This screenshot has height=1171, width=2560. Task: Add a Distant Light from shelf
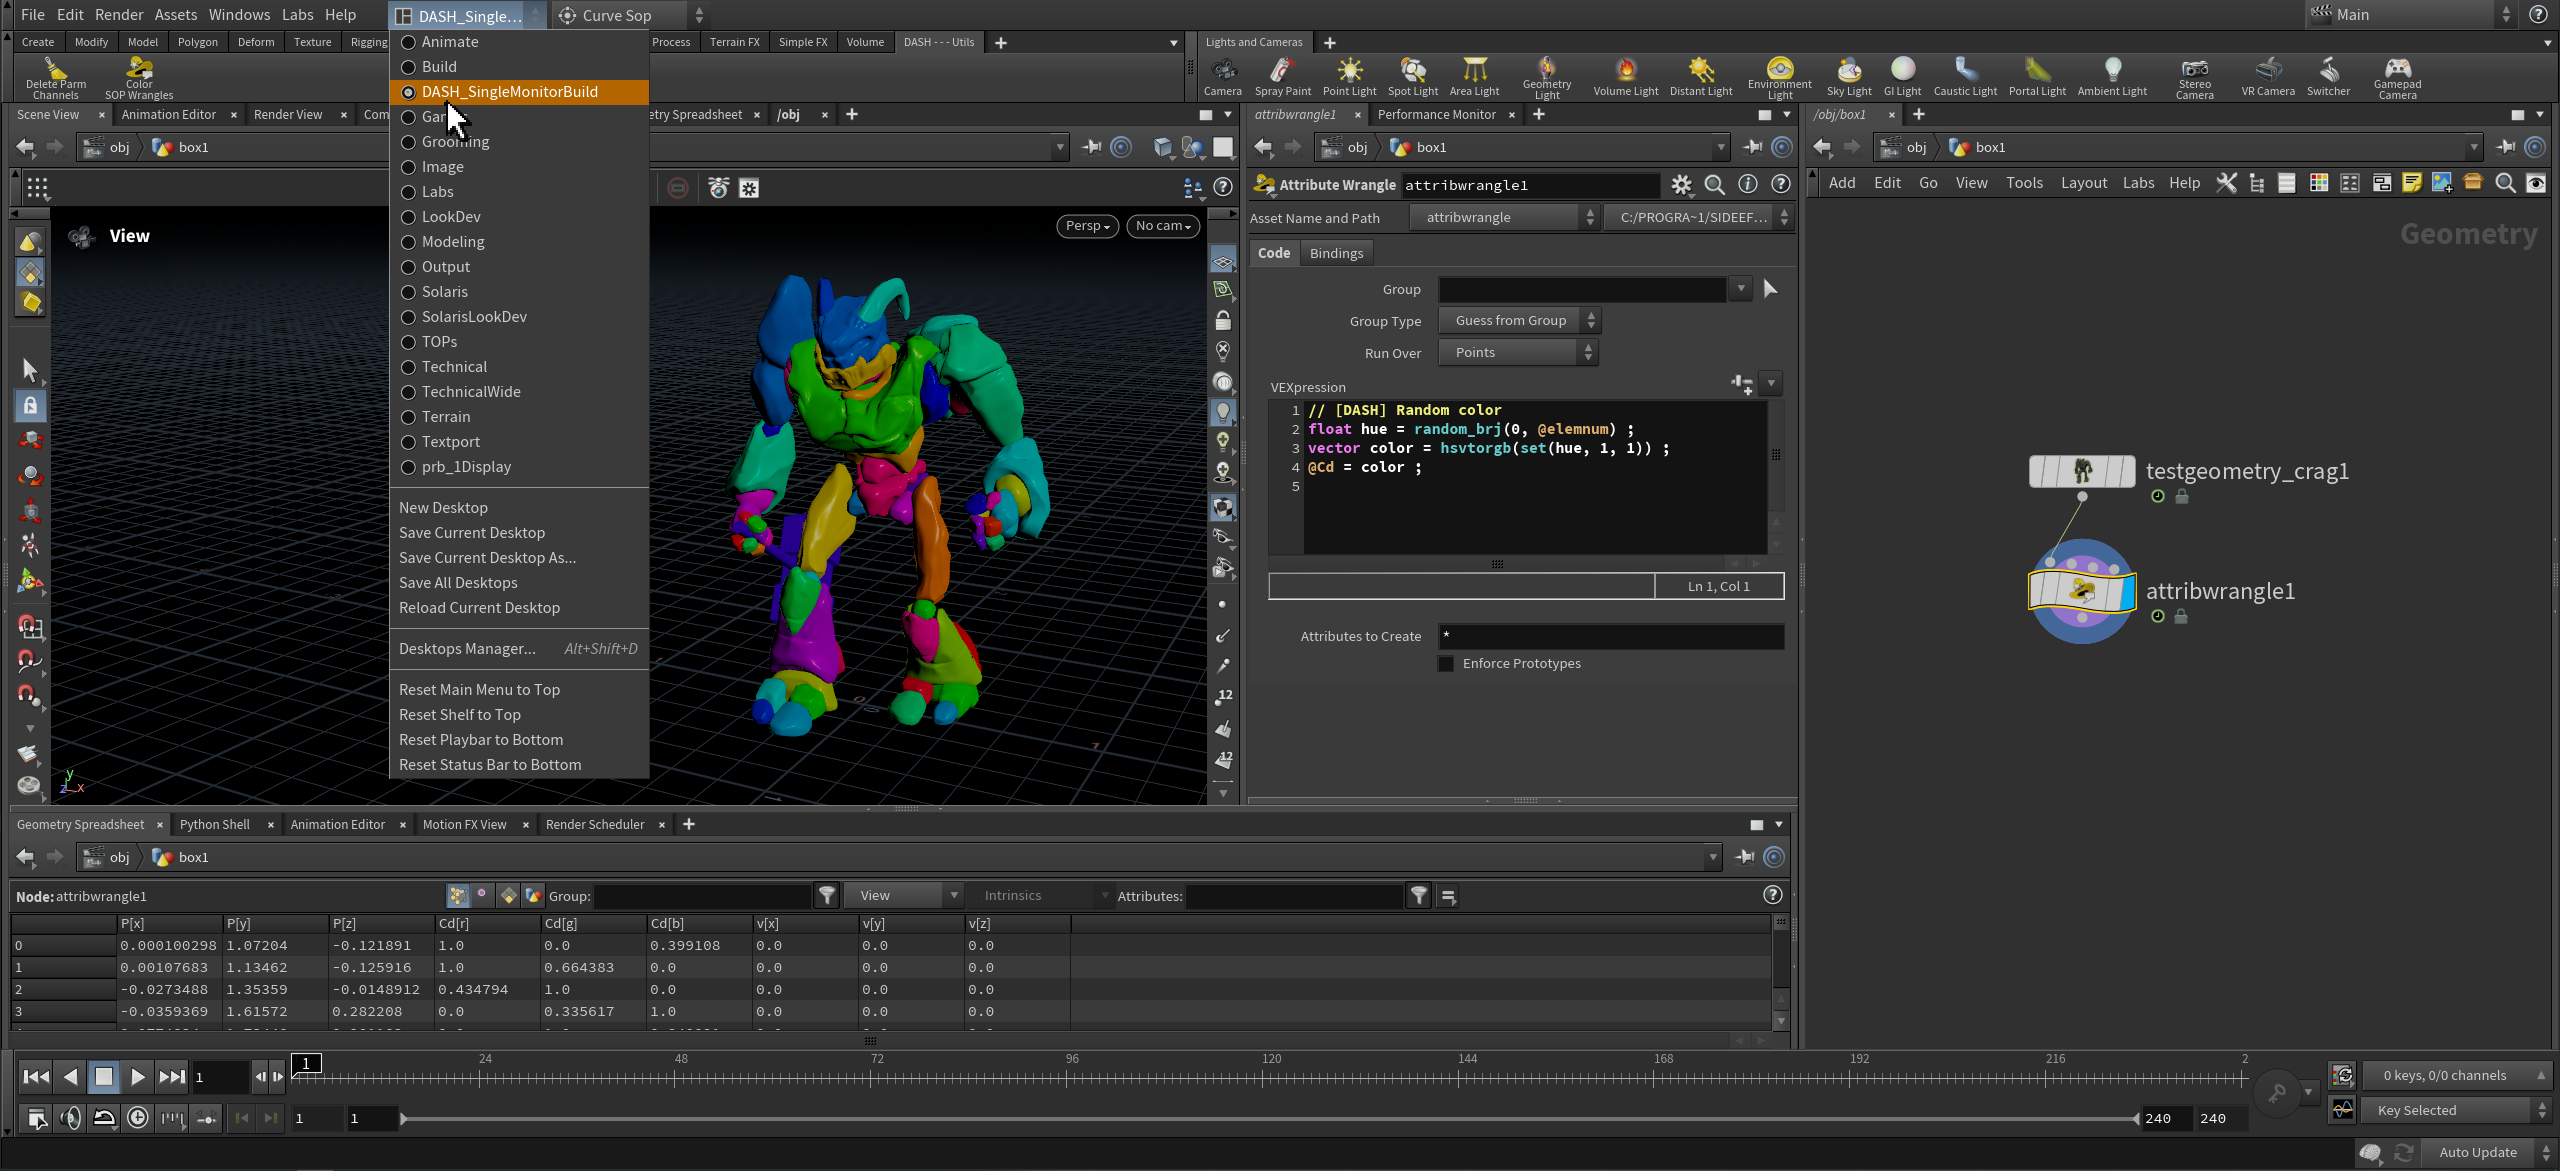pyautogui.click(x=1700, y=76)
